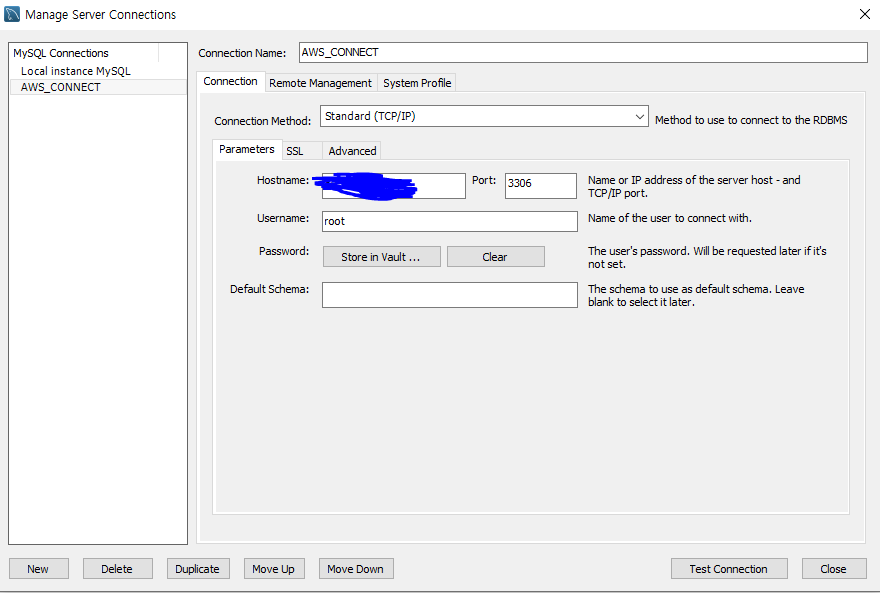This screenshot has height=593, width=880.
Task: Clear the stored password
Action: 496,256
